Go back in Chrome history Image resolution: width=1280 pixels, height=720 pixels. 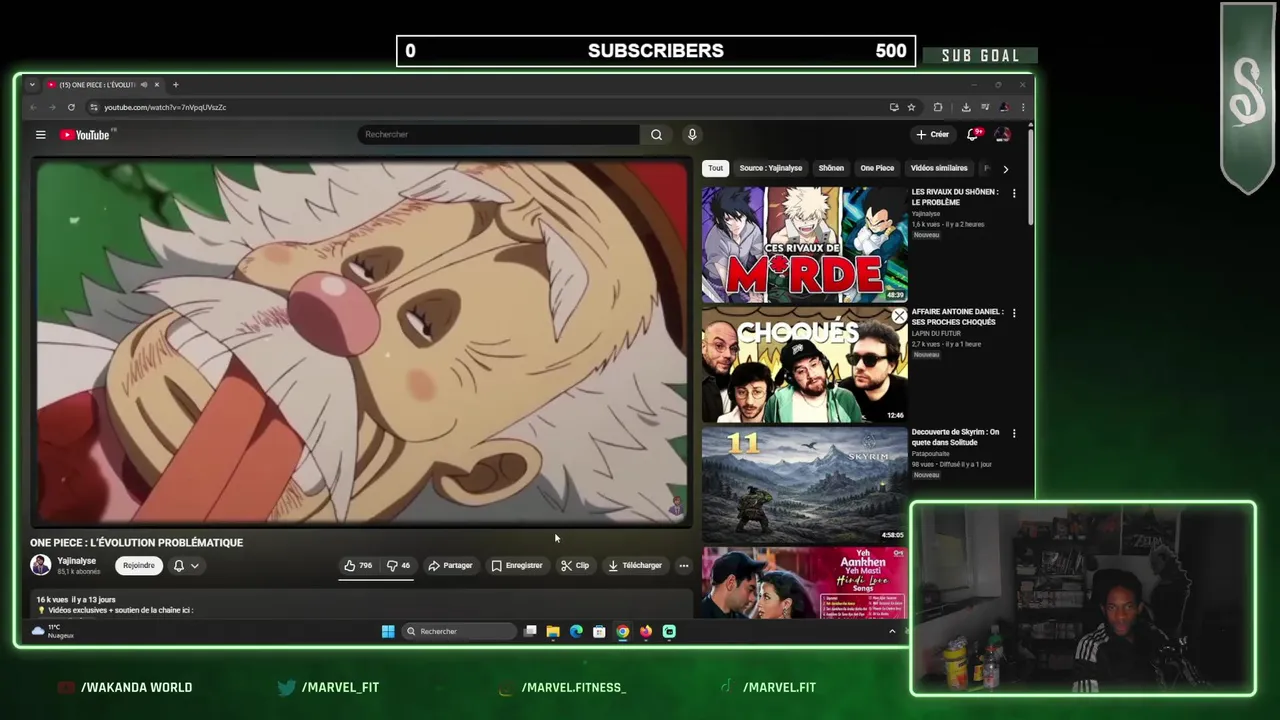(33, 107)
